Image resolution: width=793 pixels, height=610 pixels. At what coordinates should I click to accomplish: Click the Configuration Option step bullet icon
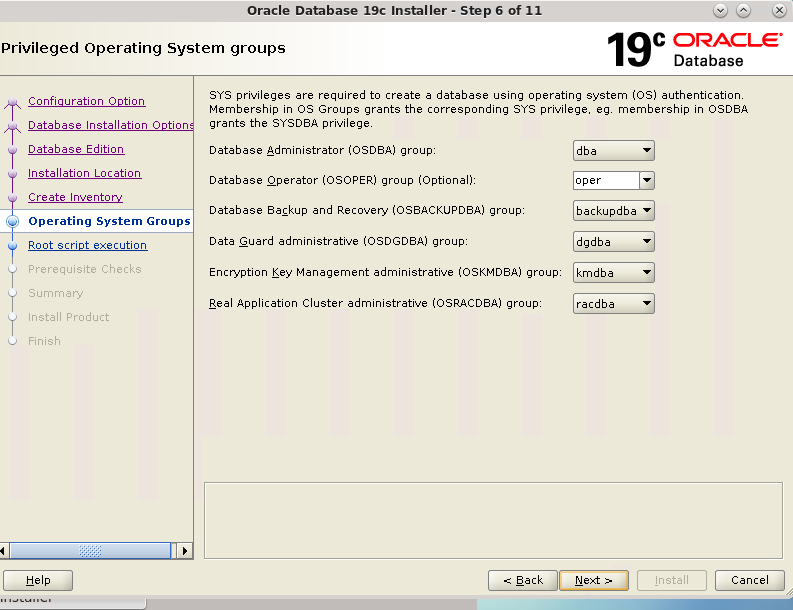pyautogui.click(x=13, y=102)
